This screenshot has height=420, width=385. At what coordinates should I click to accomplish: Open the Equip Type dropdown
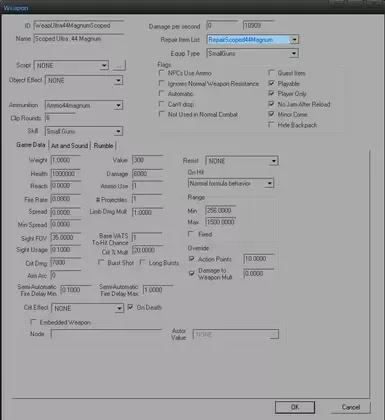point(294,53)
